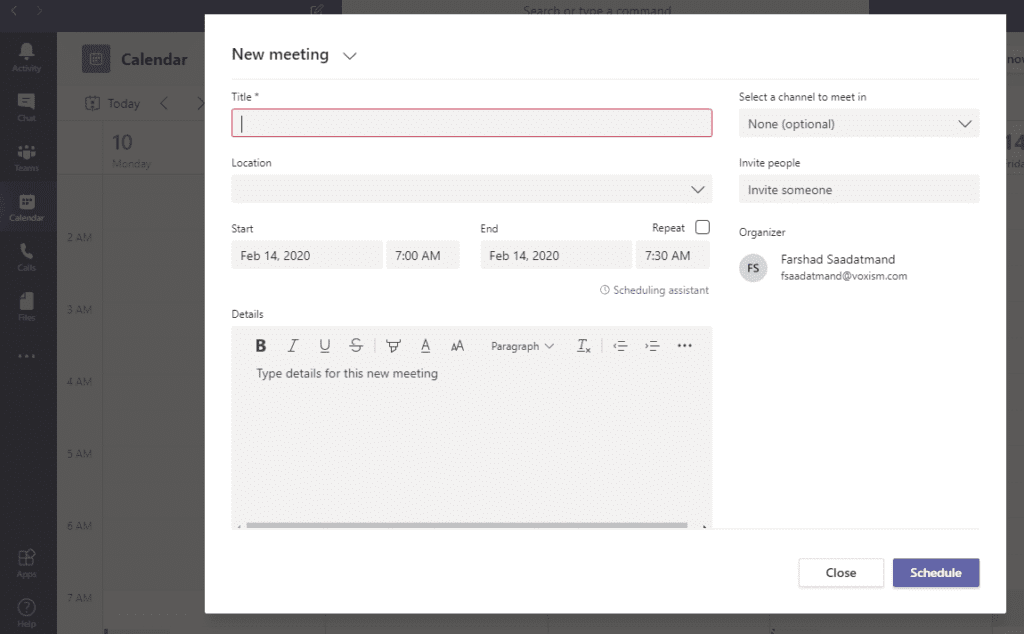
Task: Expand the New meeting chevron
Action: (x=349, y=56)
